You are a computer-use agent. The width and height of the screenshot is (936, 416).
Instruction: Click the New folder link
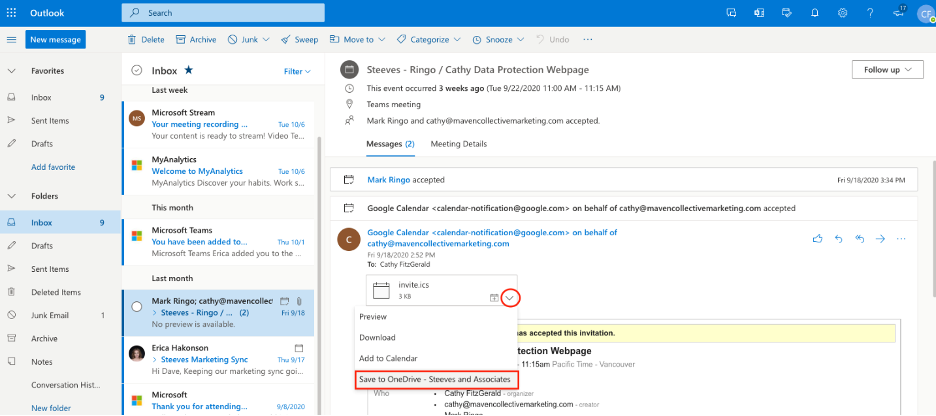[x=51, y=408]
